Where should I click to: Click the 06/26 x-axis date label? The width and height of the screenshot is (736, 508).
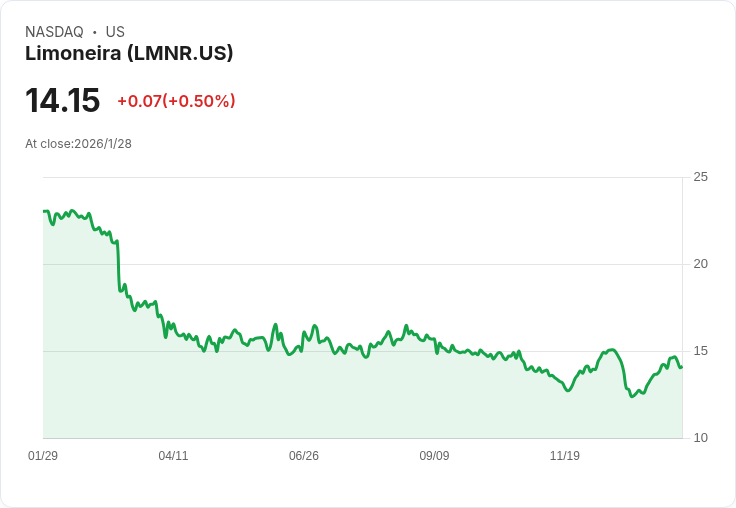coord(304,455)
